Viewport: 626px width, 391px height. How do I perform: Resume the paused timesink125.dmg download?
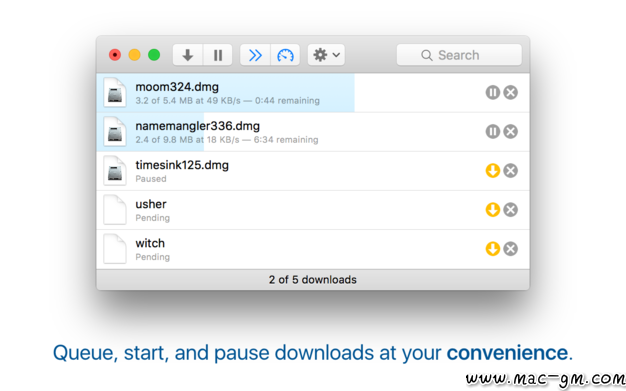[x=493, y=171]
